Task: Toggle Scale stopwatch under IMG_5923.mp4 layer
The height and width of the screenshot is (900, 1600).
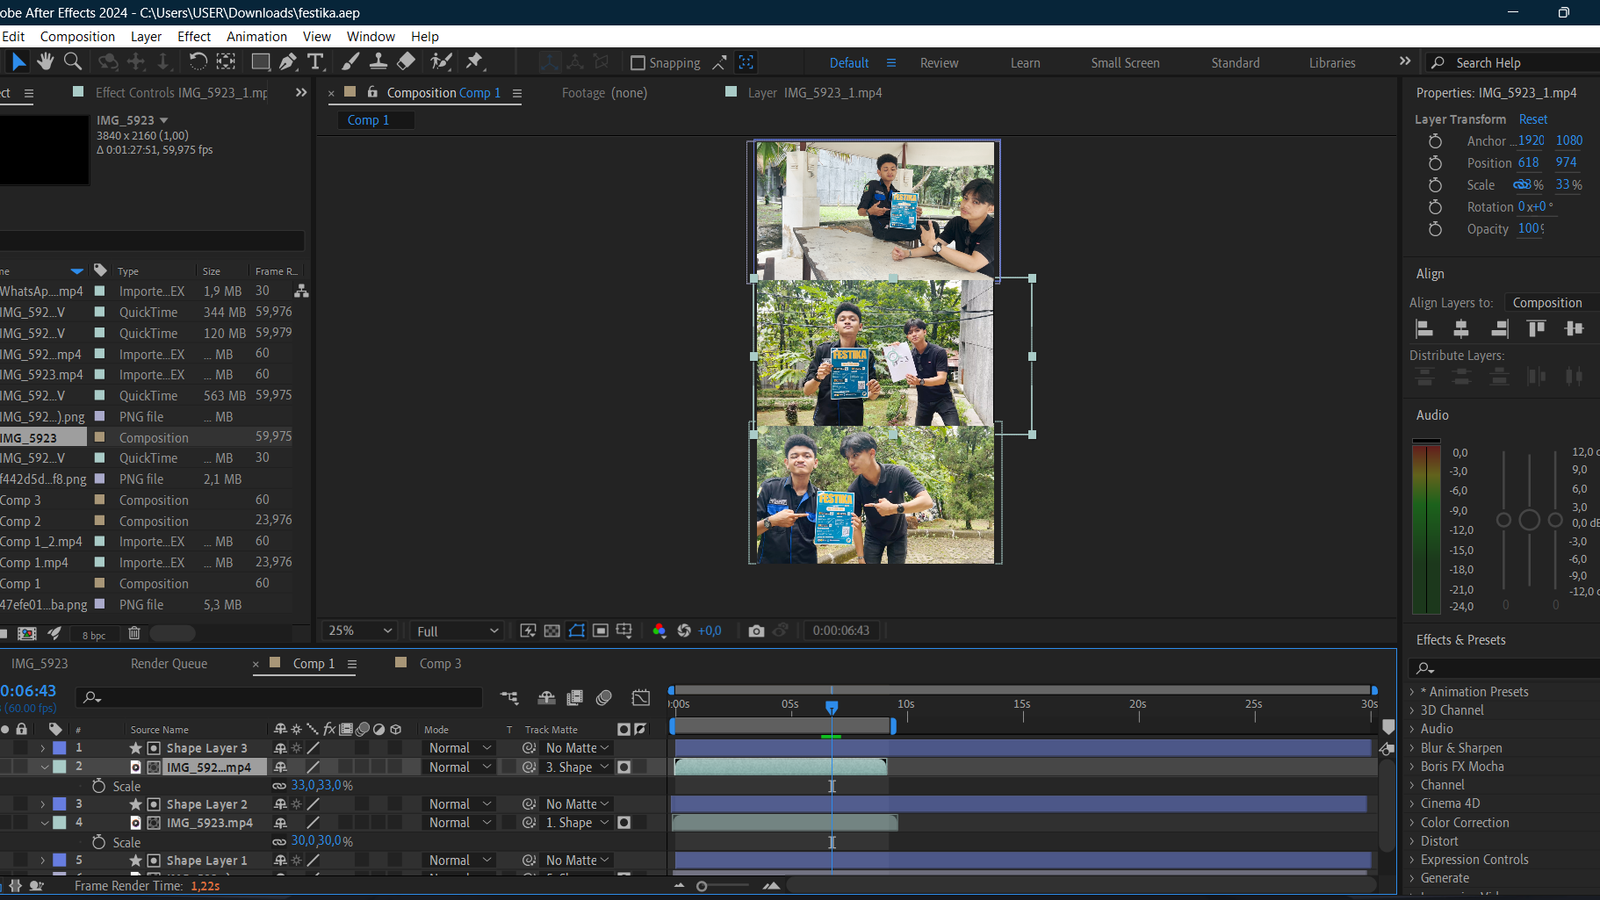Action: 99,842
